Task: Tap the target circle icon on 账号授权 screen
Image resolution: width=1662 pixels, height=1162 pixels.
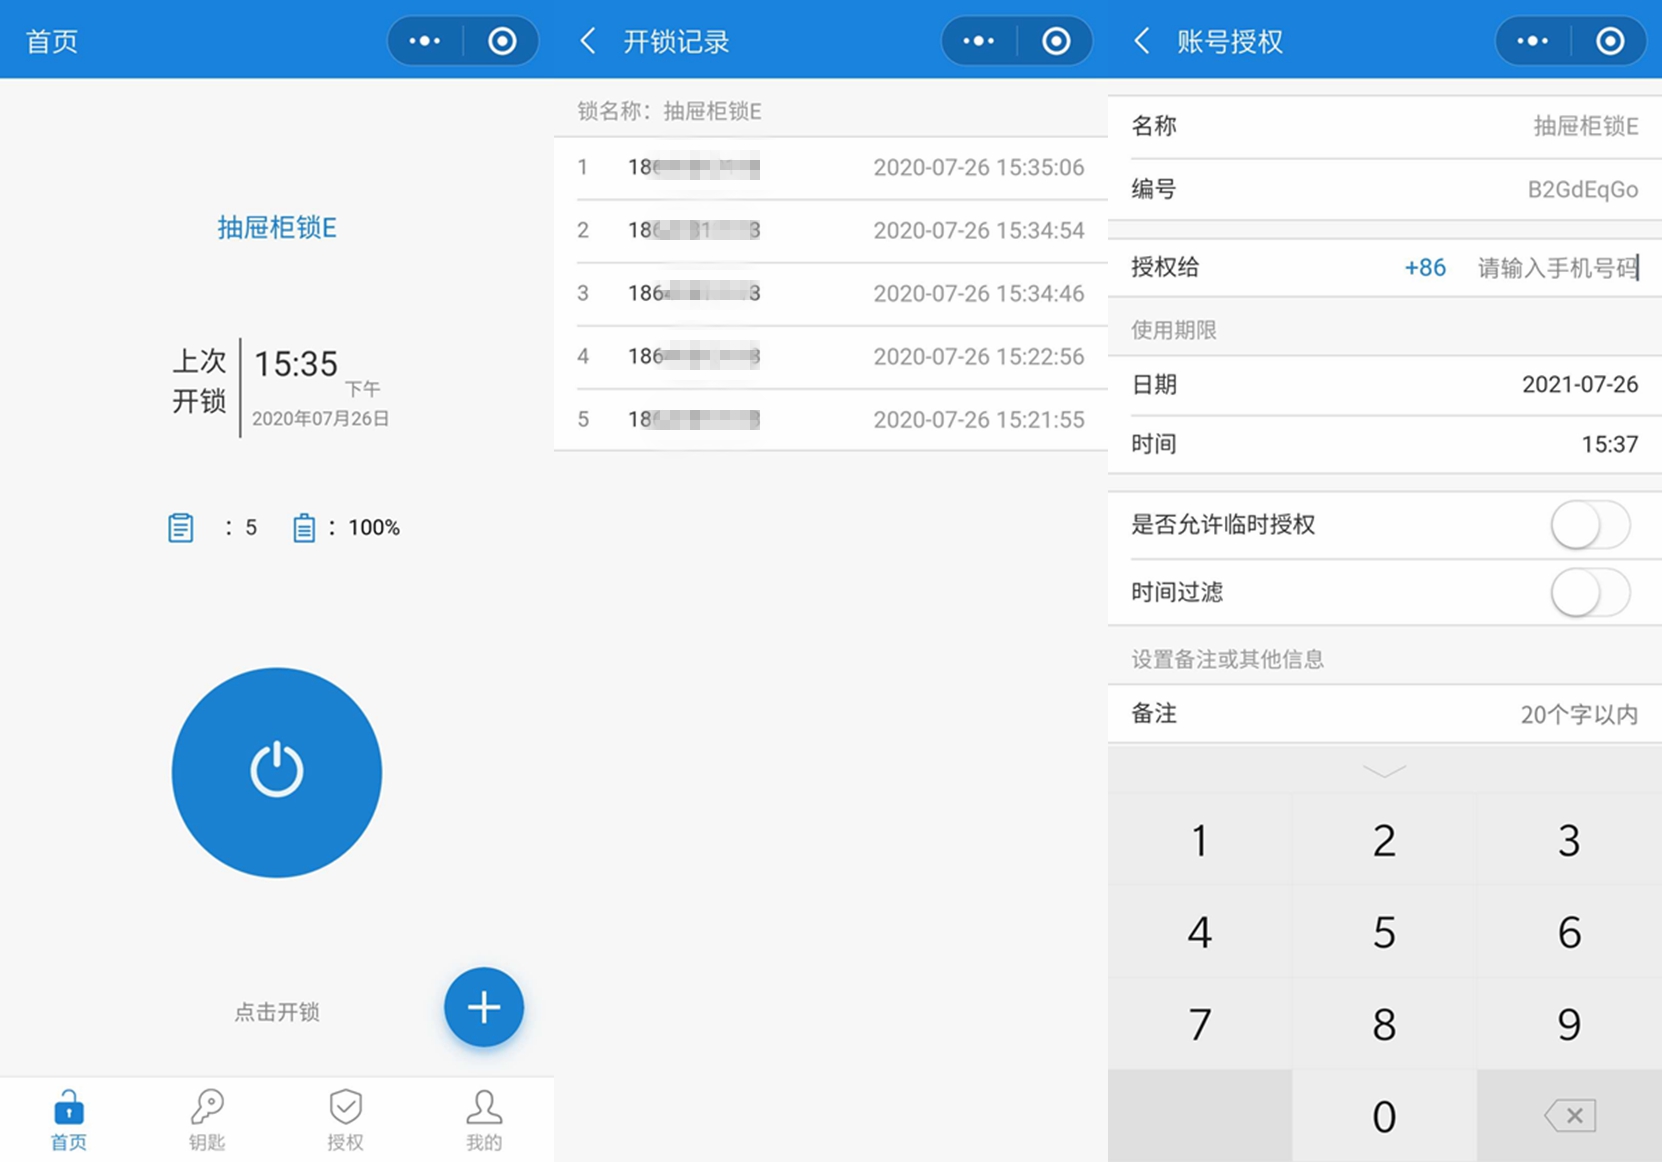Action: point(1609,41)
